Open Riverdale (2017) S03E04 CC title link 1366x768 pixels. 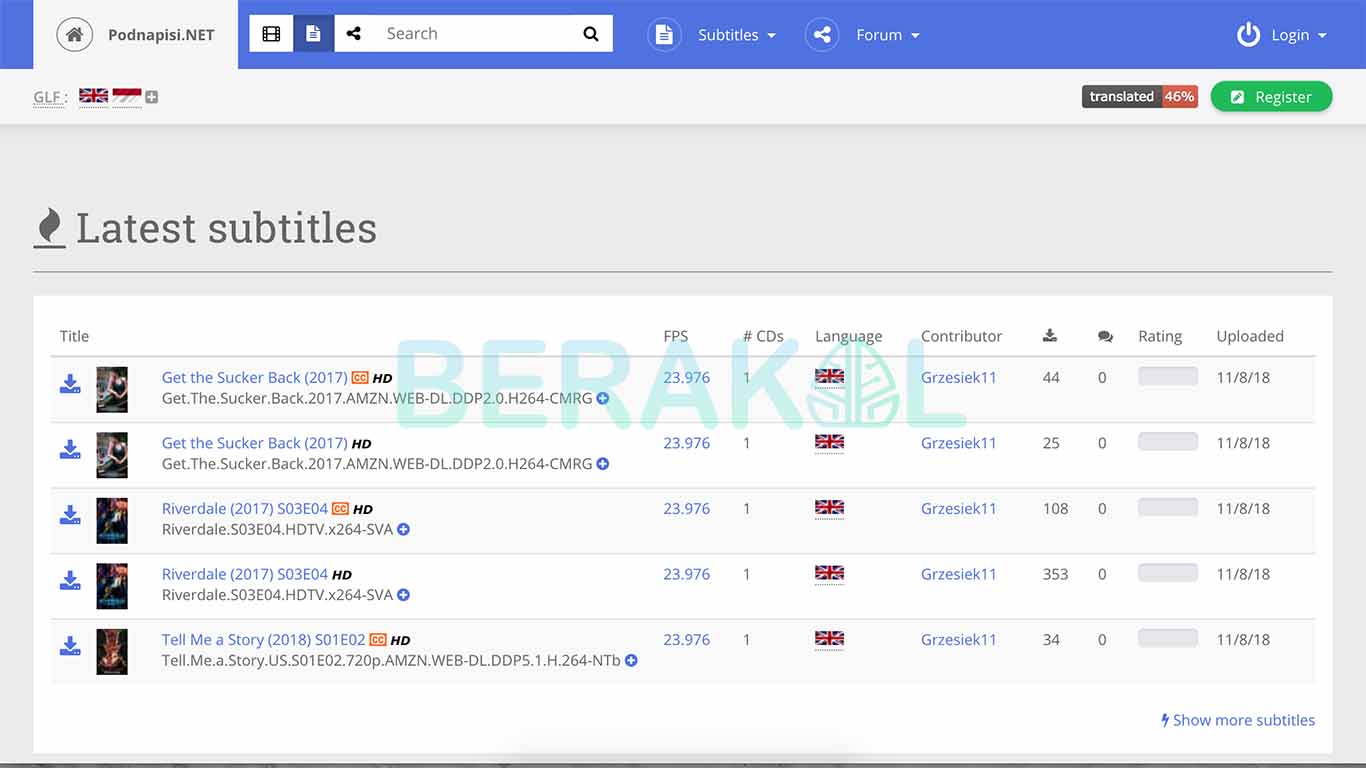click(245, 509)
